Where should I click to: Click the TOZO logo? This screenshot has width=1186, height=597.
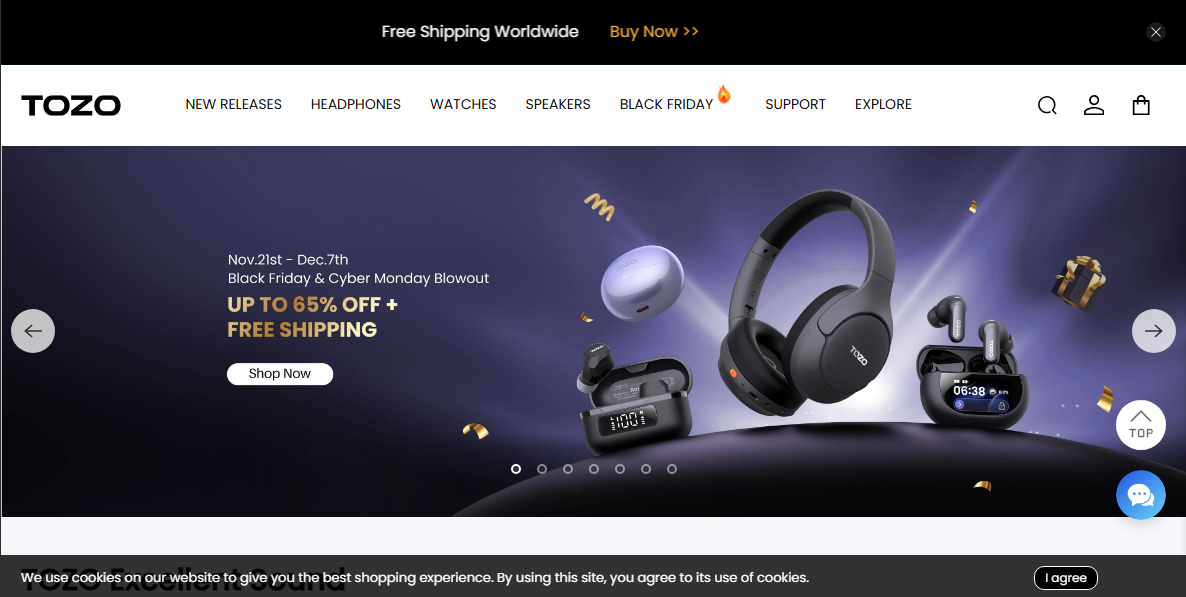71,105
